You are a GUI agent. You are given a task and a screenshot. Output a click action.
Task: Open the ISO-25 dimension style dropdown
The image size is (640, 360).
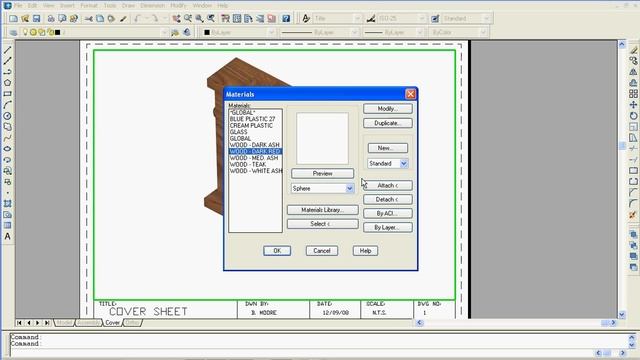click(x=422, y=18)
